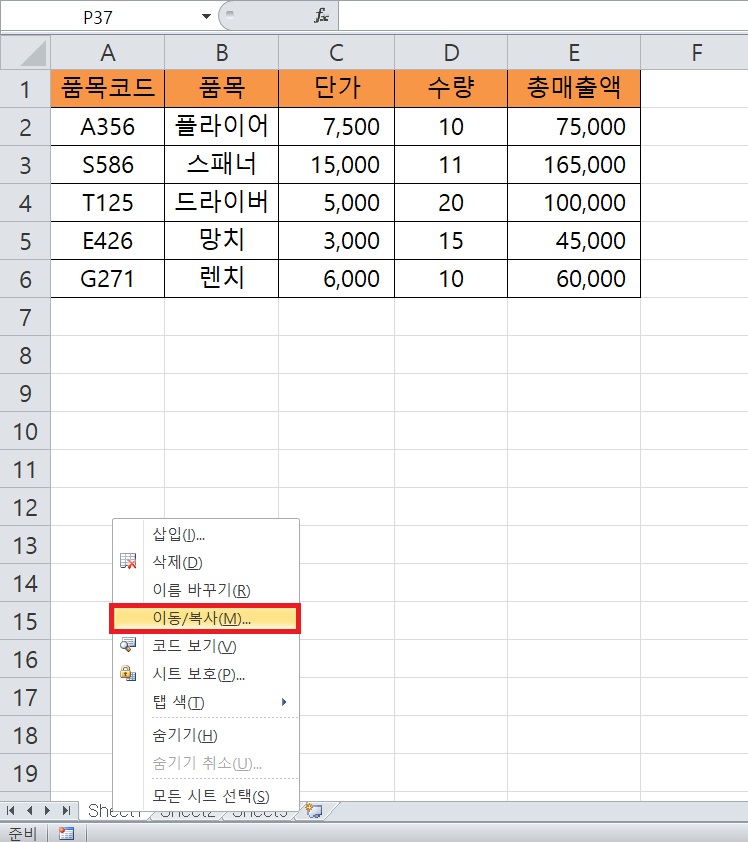
Task: Choose 코드 보기(V) from context menu
Action: [x=206, y=646]
